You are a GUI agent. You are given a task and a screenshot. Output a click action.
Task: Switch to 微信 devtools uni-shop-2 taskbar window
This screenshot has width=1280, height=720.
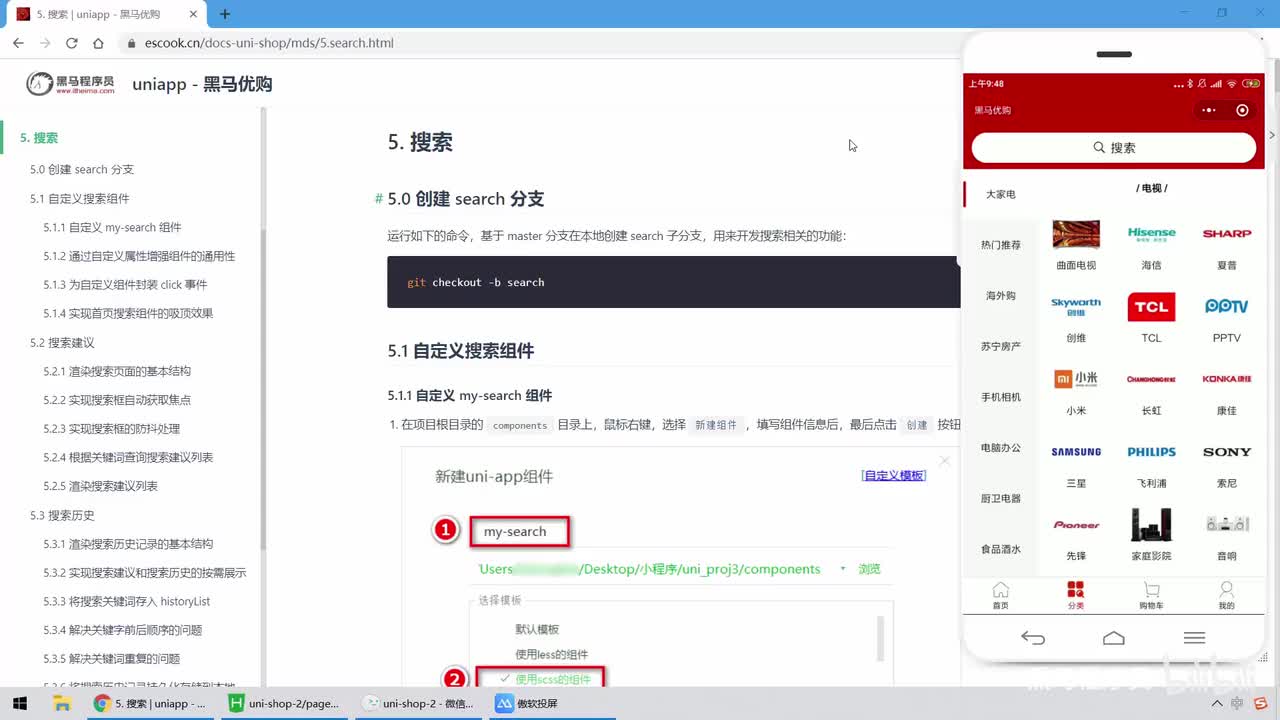[x=420, y=704]
